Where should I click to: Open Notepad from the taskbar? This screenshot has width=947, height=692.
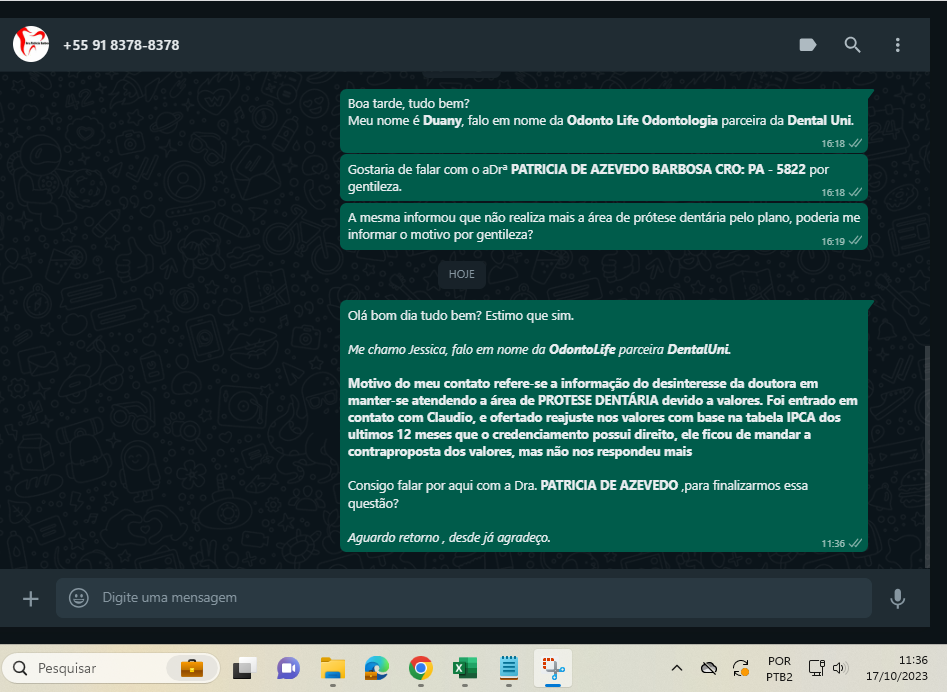(x=509, y=668)
